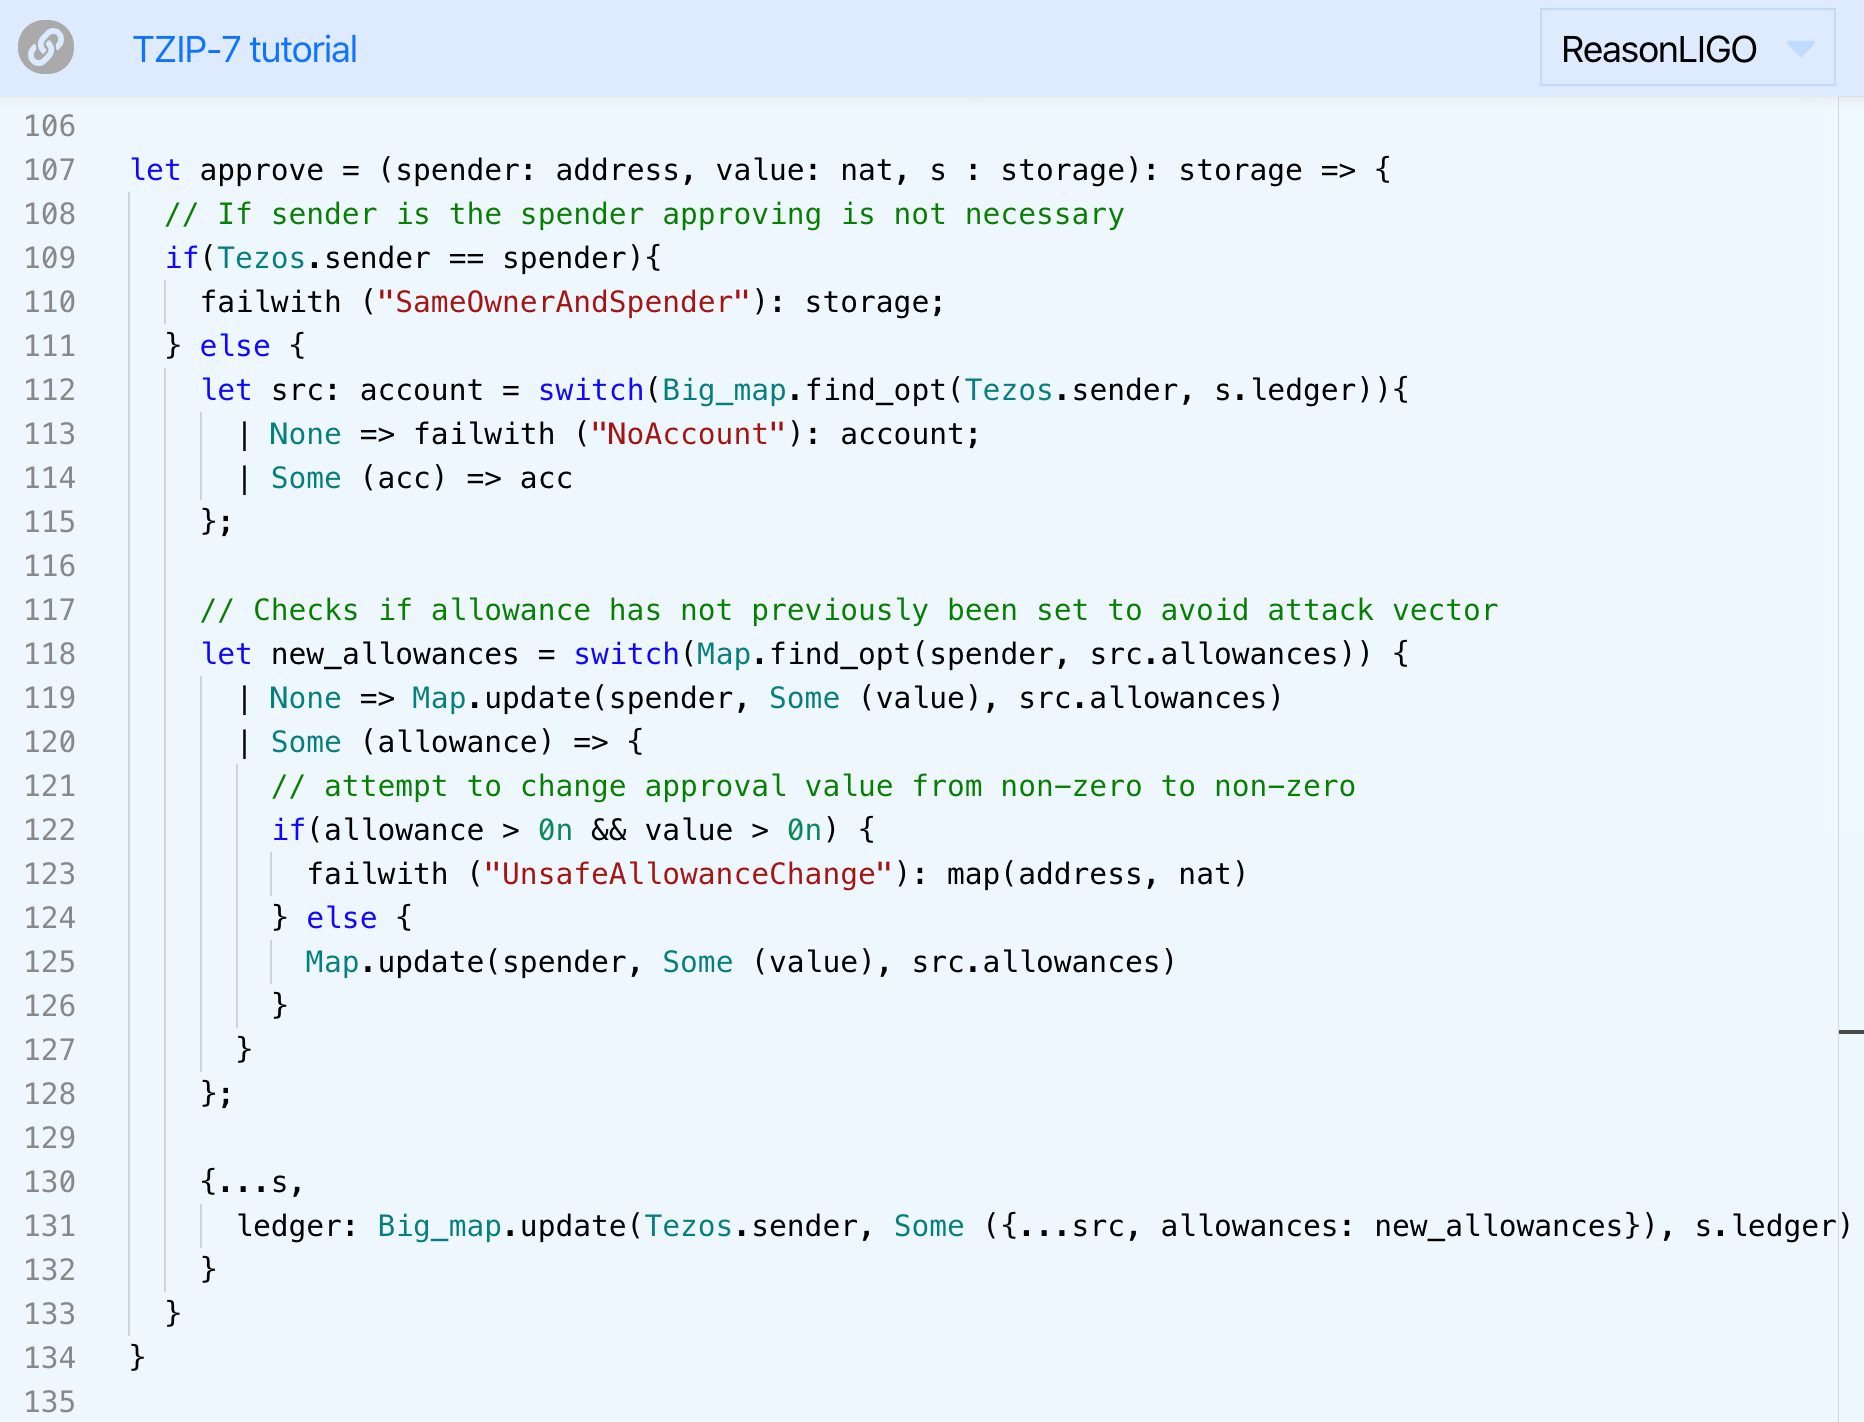This screenshot has height=1422, width=1864.
Task: Click "ledger:" field name on line 131
Action: point(297,1226)
